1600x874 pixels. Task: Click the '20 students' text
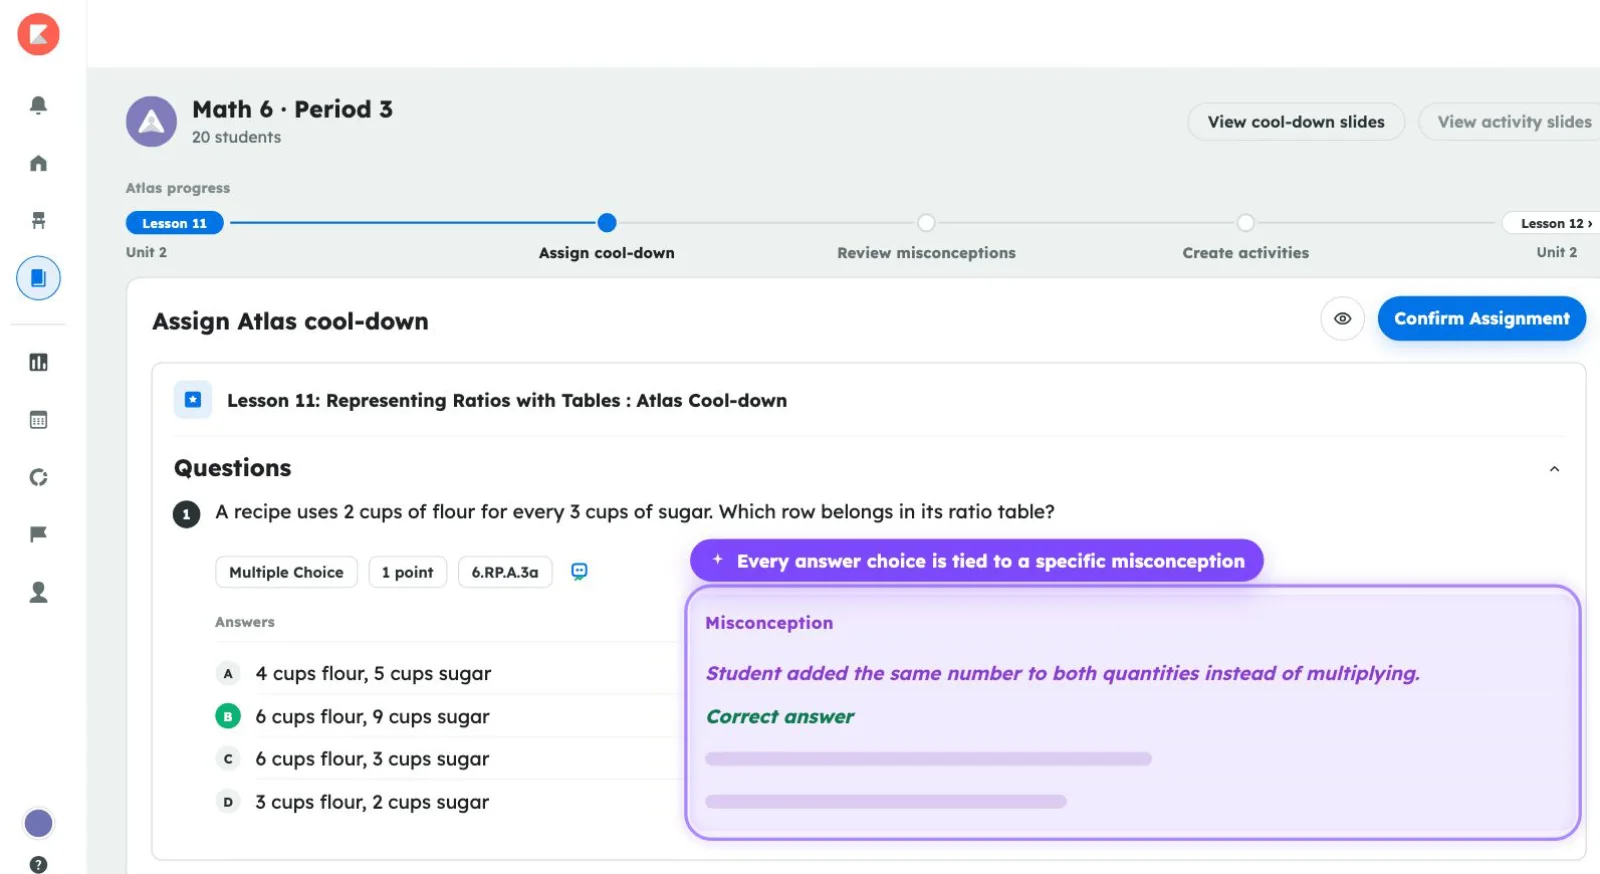pyautogui.click(x=236, y=137)
